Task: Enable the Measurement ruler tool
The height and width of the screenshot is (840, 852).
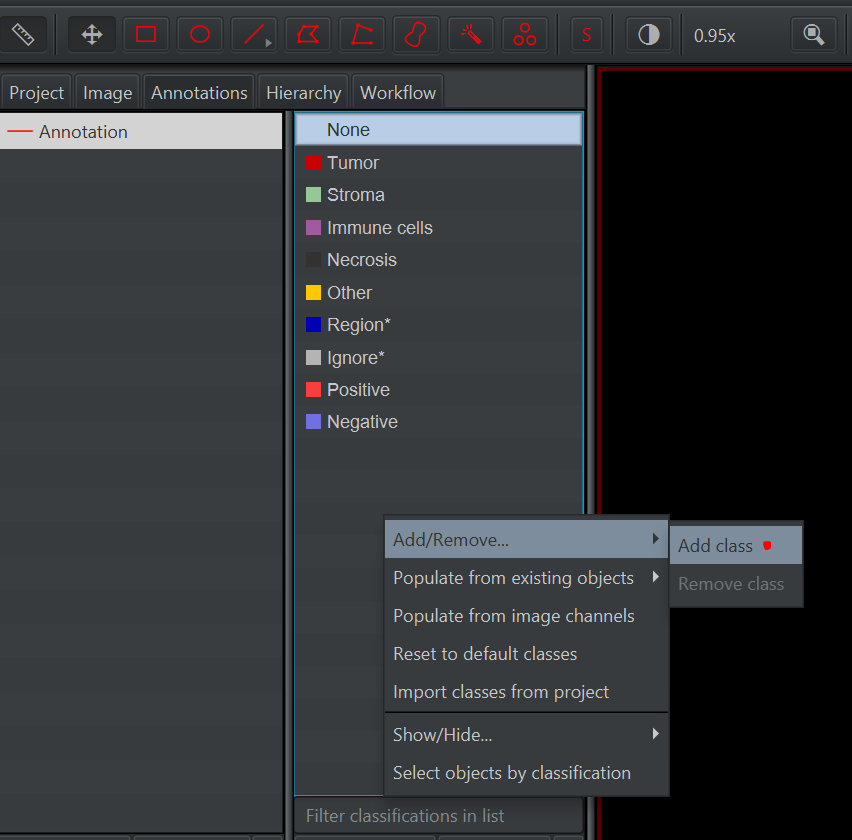Action: point(24,34)
